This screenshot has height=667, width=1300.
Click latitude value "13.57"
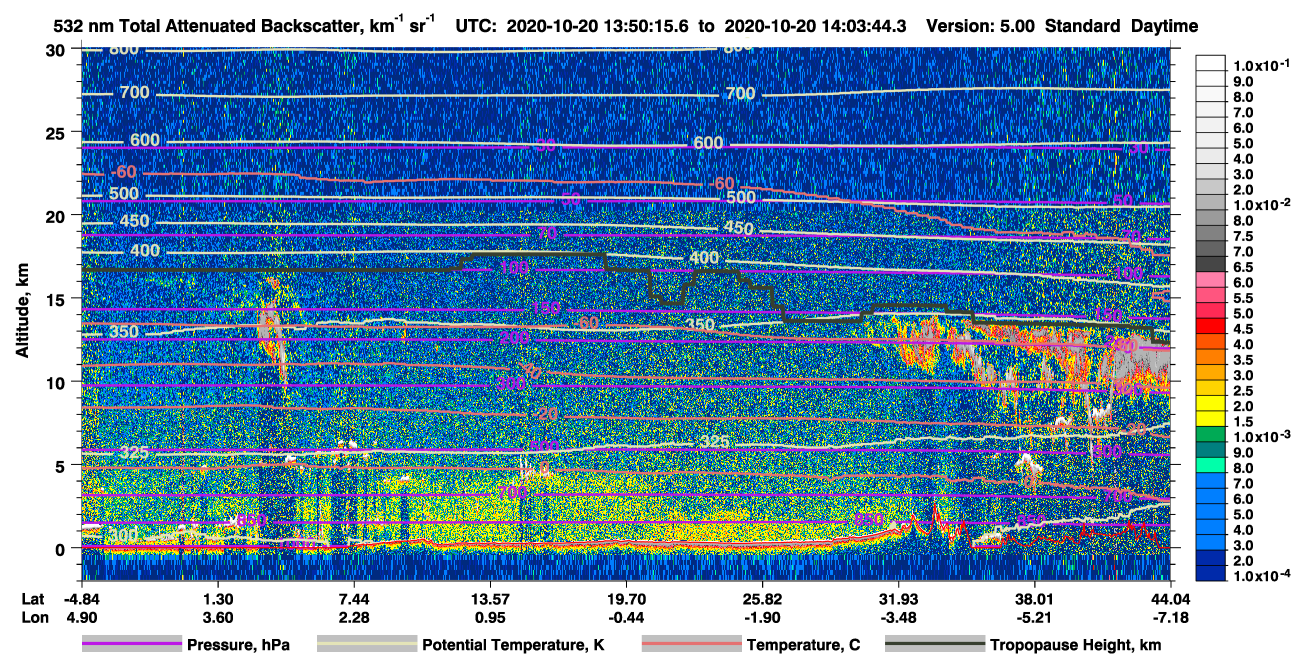pos(490,598)
